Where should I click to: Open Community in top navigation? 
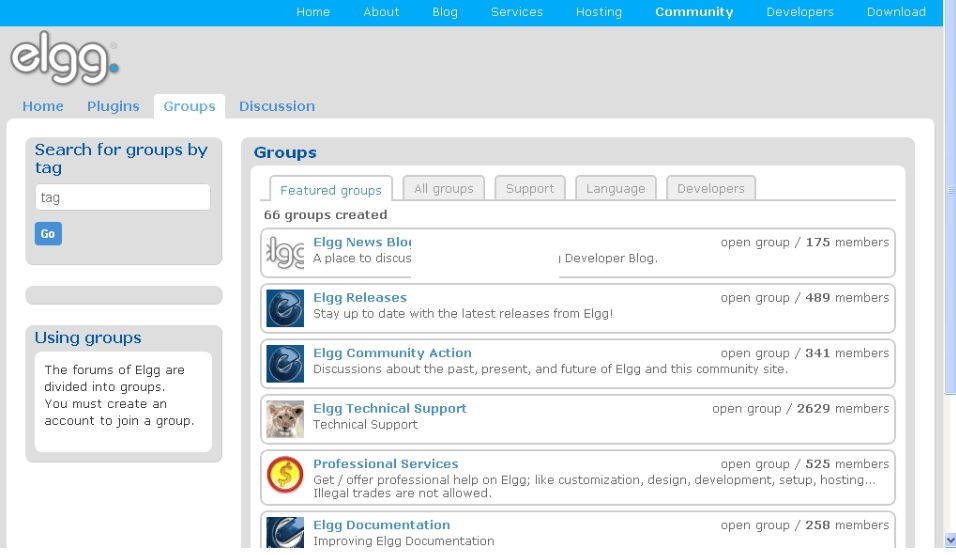[x=694, y=12]
